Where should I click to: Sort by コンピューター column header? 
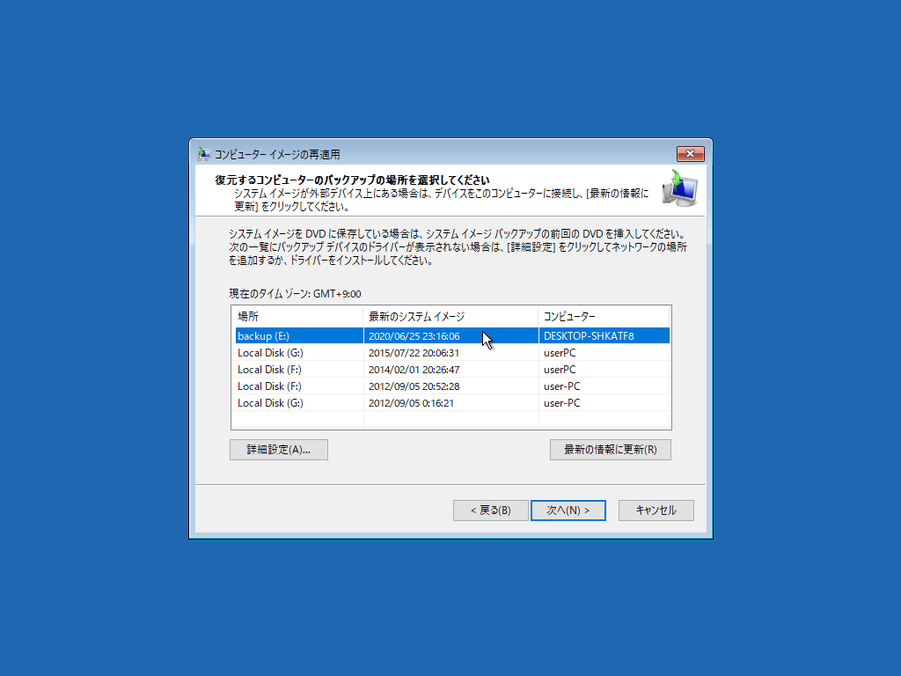coord(604,316)
